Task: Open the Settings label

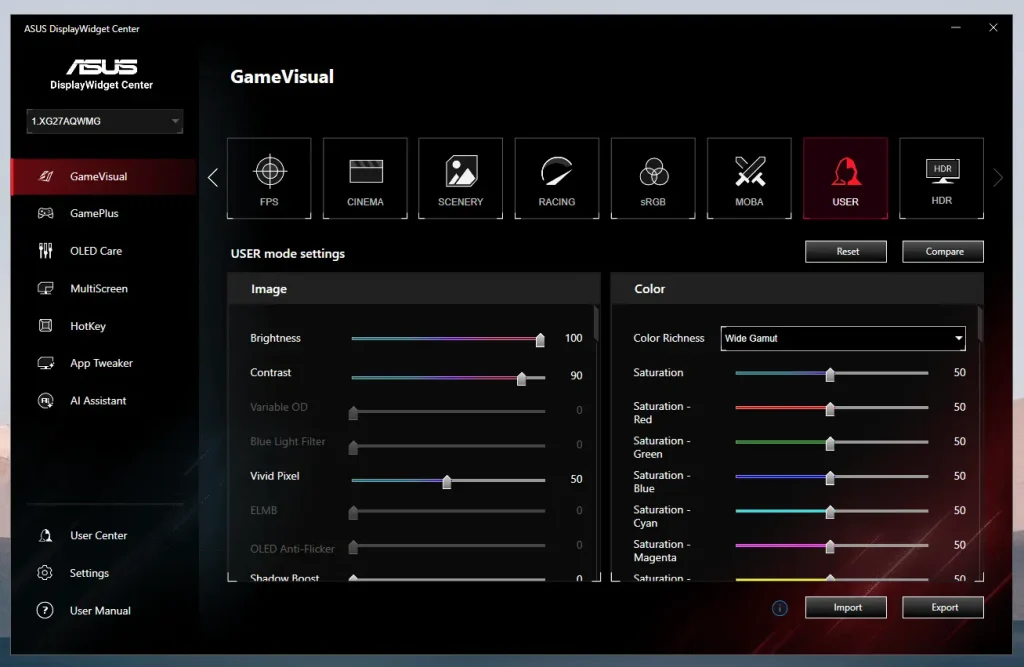Action: pos(89,573)
